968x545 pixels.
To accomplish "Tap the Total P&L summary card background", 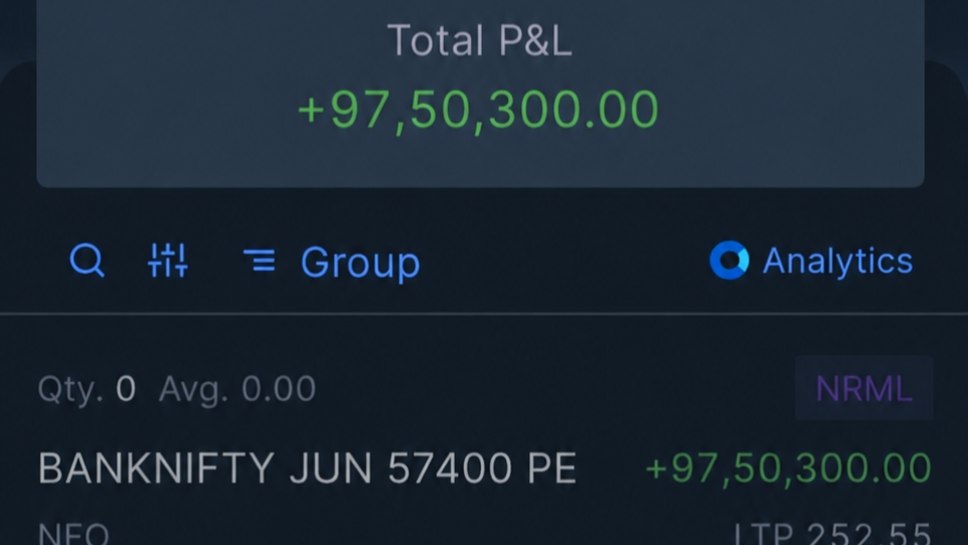I will (x=480, y=93).
